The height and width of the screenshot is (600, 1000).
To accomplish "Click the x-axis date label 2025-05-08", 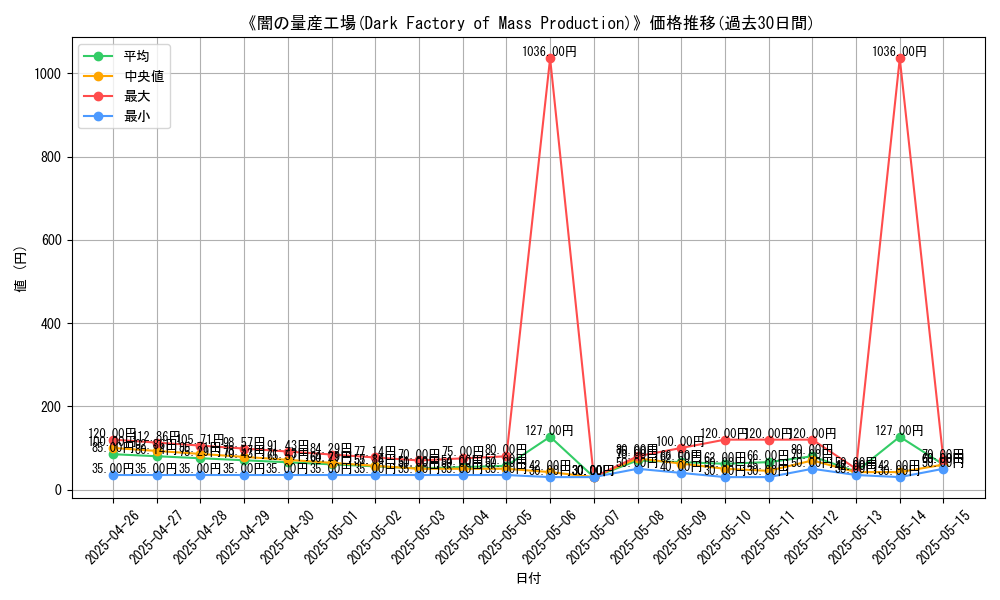I will (636, 536).
